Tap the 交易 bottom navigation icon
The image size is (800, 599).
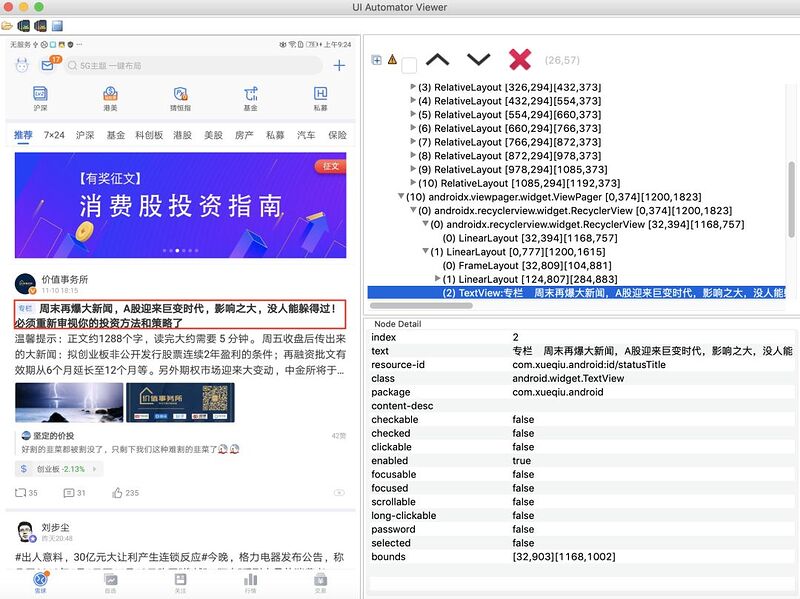tap(320, 582)
